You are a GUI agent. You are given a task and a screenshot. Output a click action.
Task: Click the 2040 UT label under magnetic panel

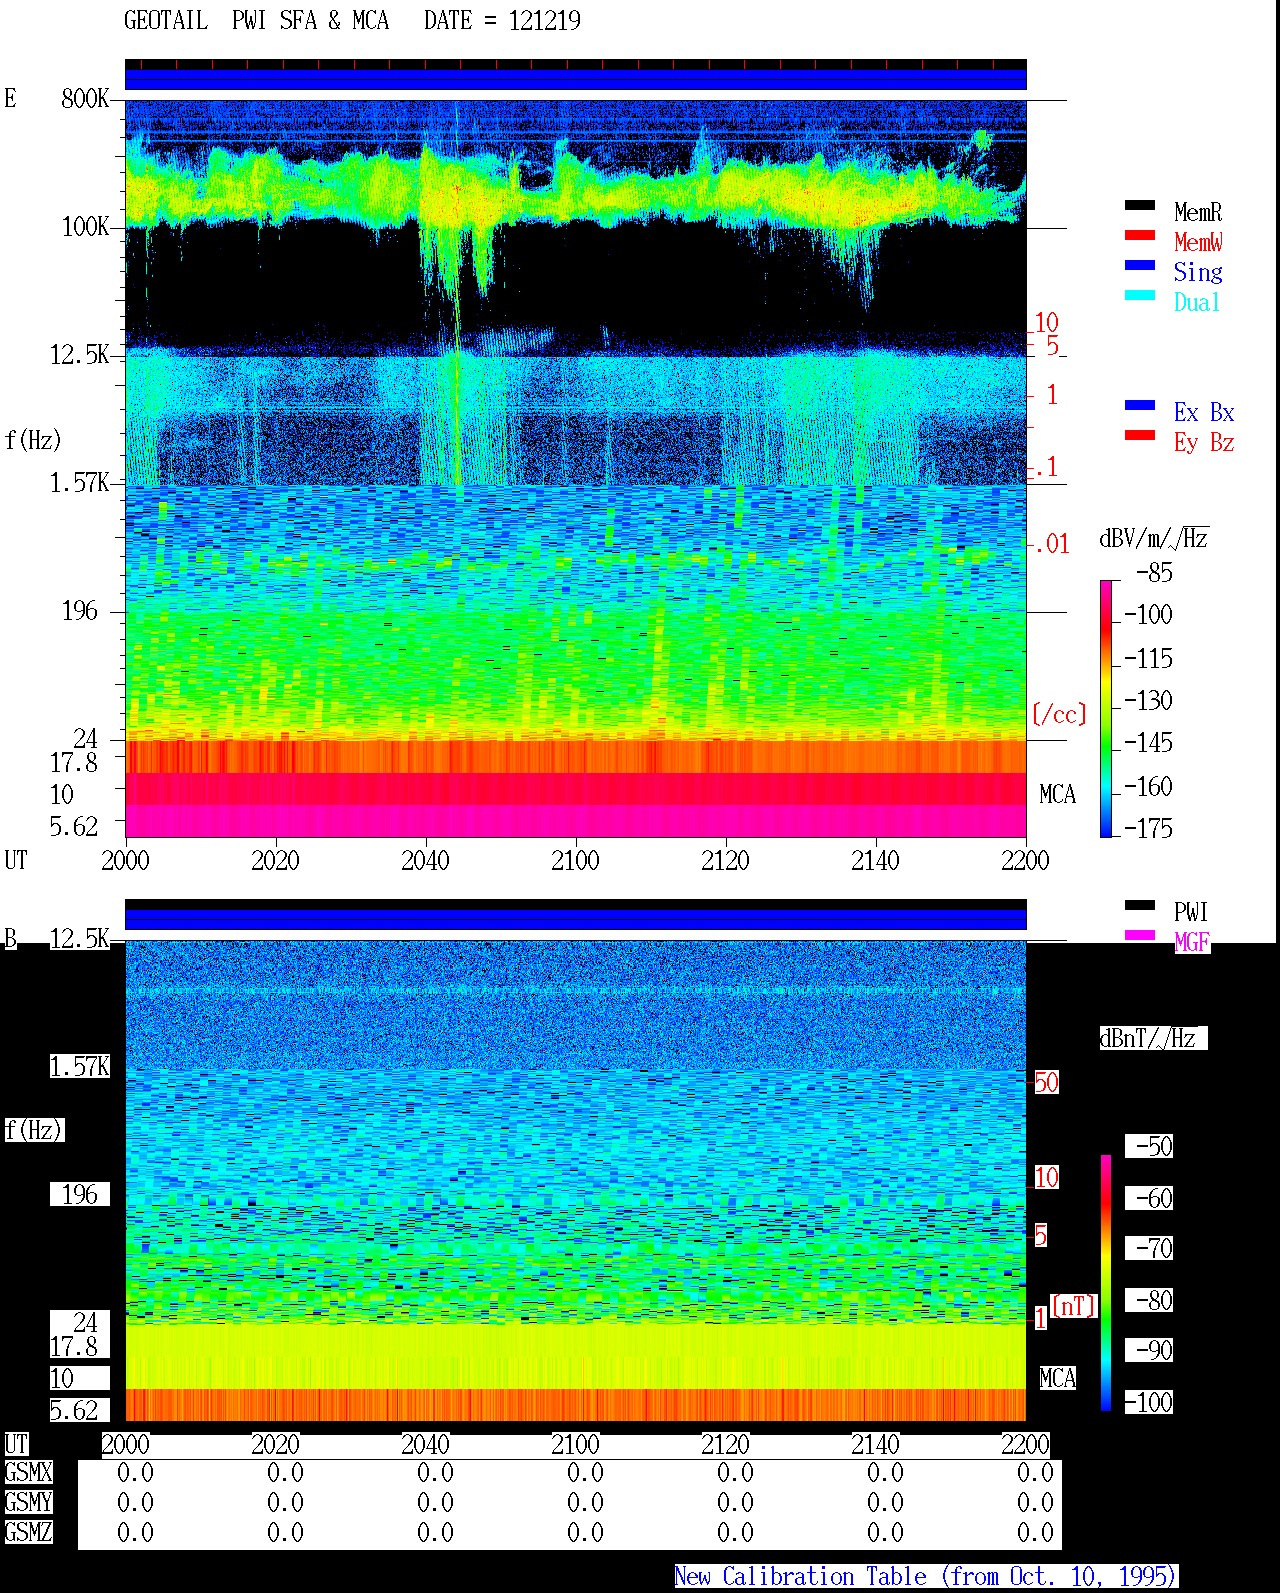pos(425,1445)
